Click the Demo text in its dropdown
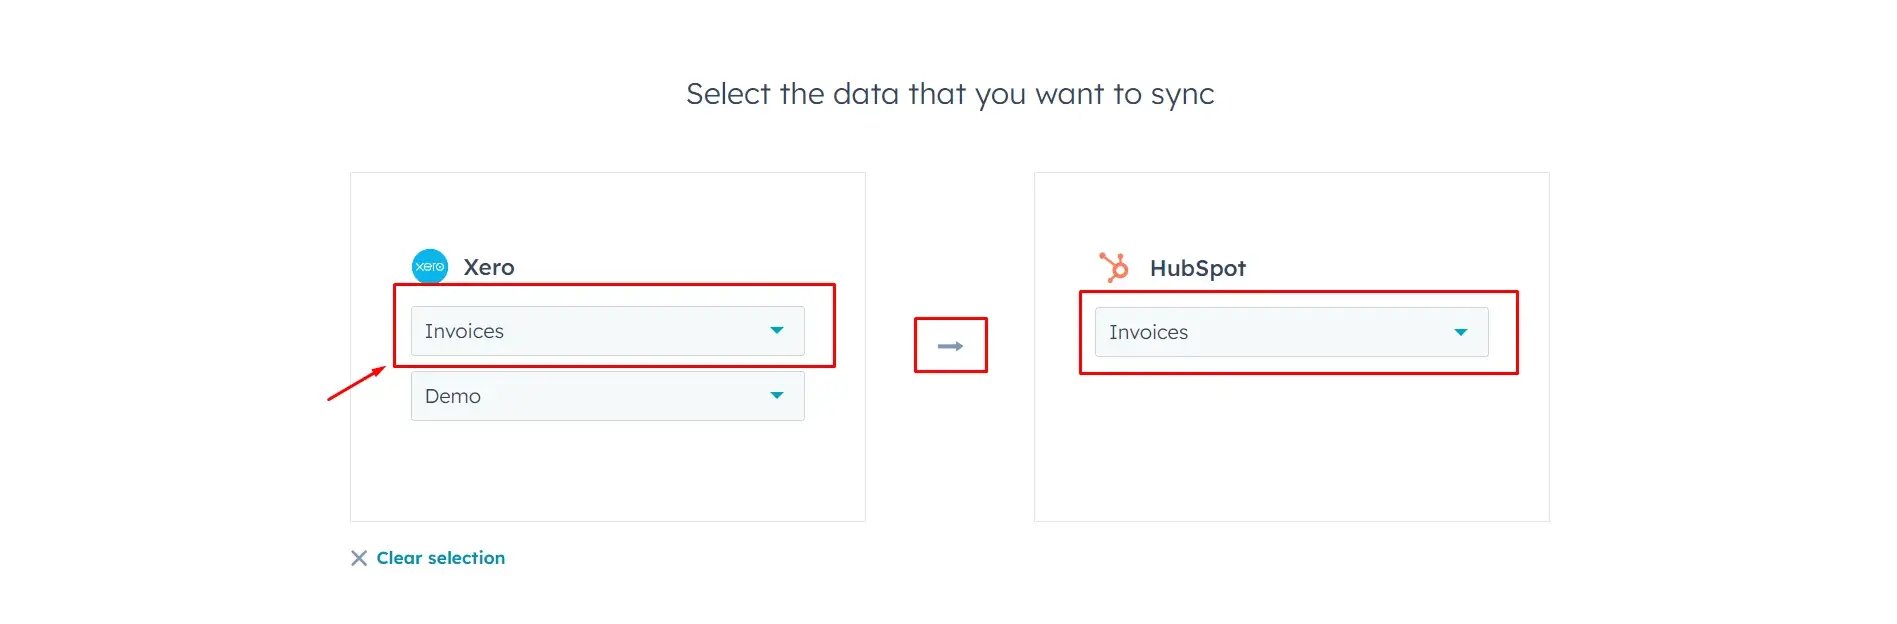Image resolution: width=1897 pixels, height=624 pixels. tap(452, 395)
